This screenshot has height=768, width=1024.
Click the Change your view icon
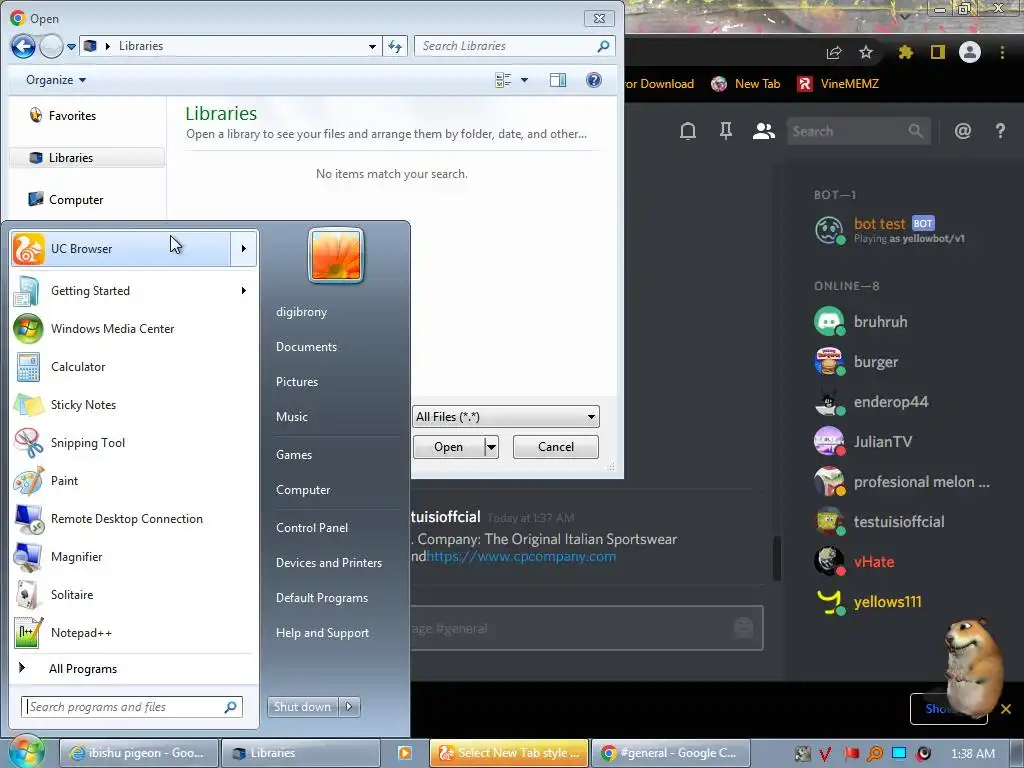(503, 80)
